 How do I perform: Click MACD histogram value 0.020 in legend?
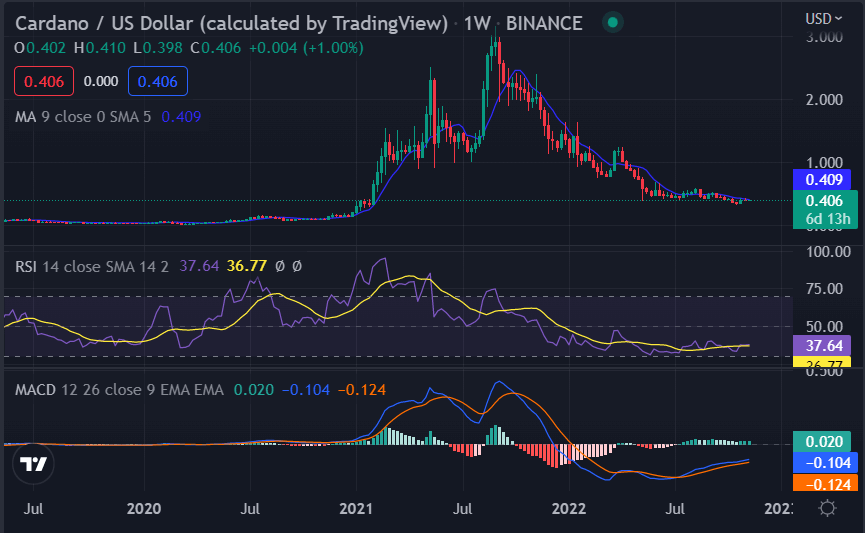click(x=254, y=390)
